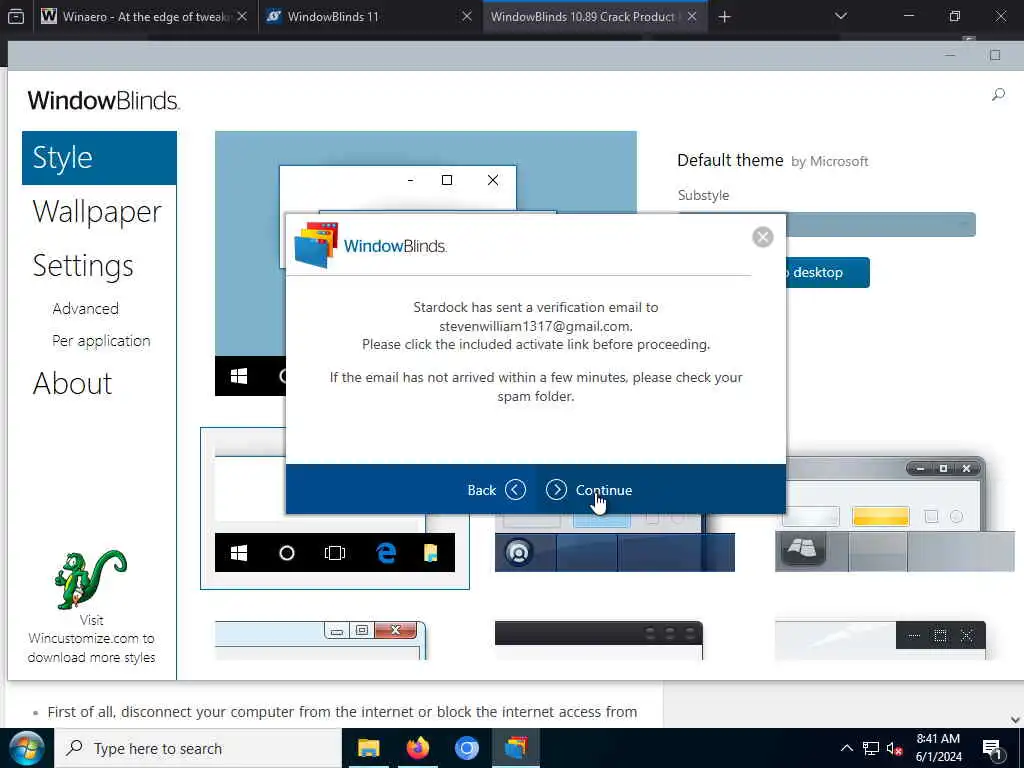Viewport: 1024px width, 768px height.
Task: Open the Windows Start orb
Action: pyautogui.click(x=27, y=748)
